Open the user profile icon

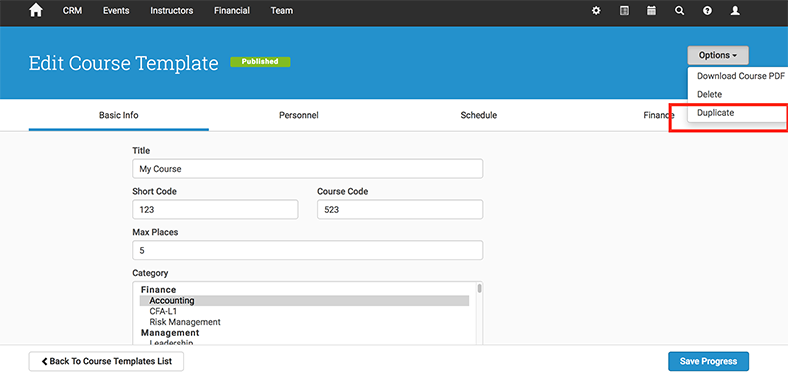click(x=735, y=11)
